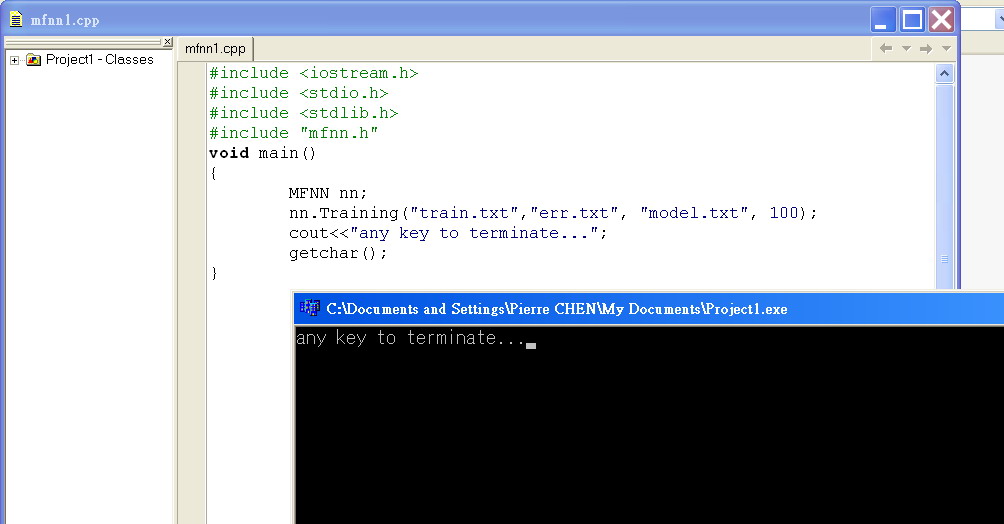The height and width of the screenshot is (524, 1004).
Task: Click the Project1 classes folder icon
Action: click(34, 60)
